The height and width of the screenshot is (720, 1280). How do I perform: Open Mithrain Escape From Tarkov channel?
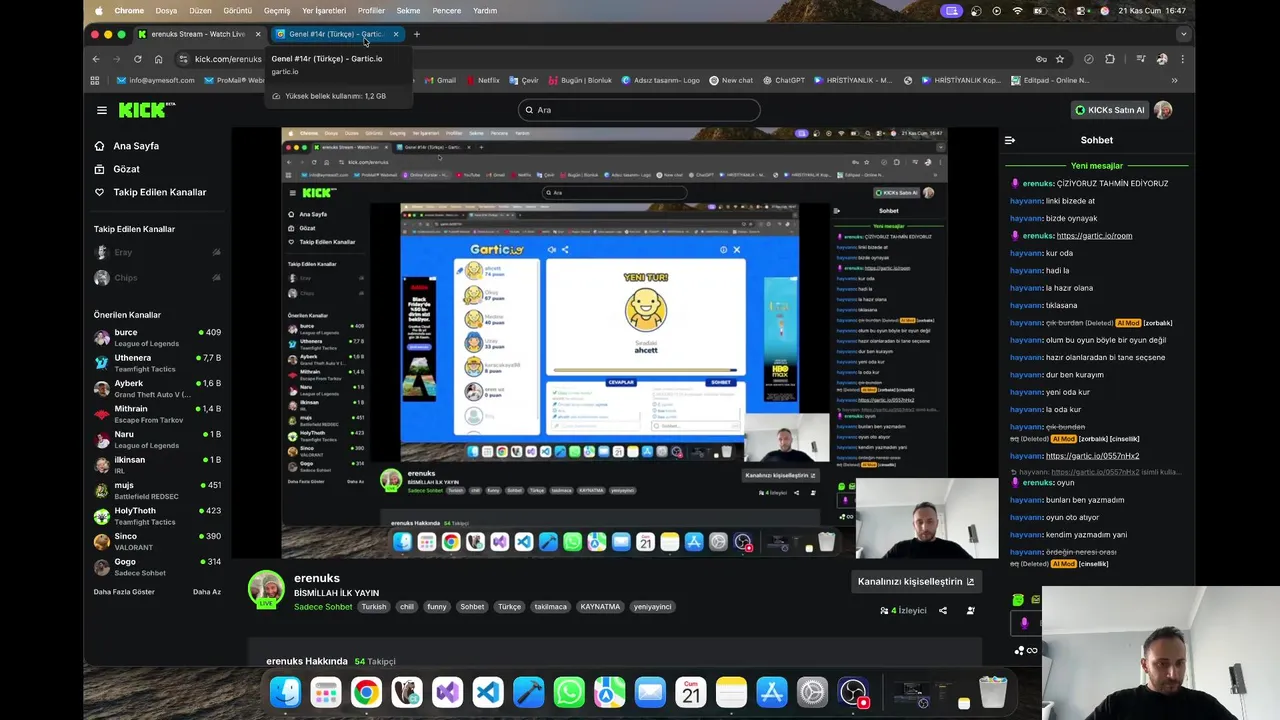coord(157,414)
